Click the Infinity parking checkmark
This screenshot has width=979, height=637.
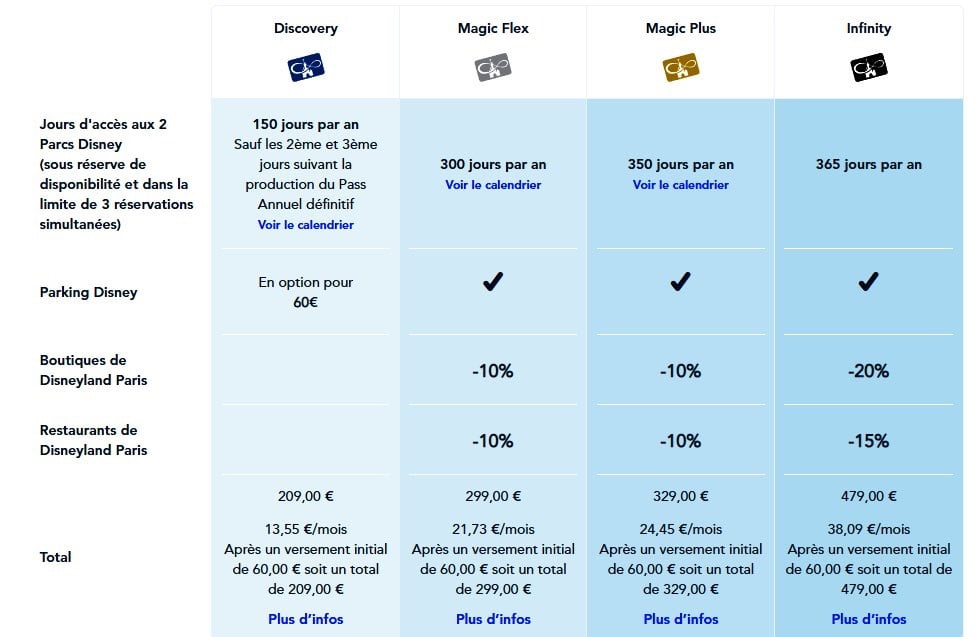pos(868,282)
